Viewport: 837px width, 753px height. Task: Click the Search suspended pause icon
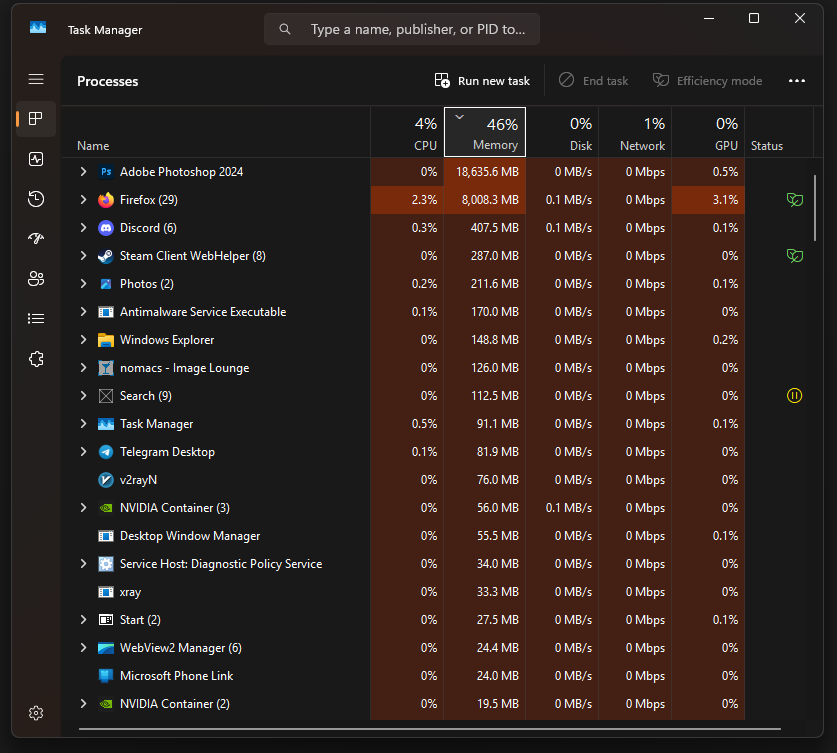(x=794, y=395)
